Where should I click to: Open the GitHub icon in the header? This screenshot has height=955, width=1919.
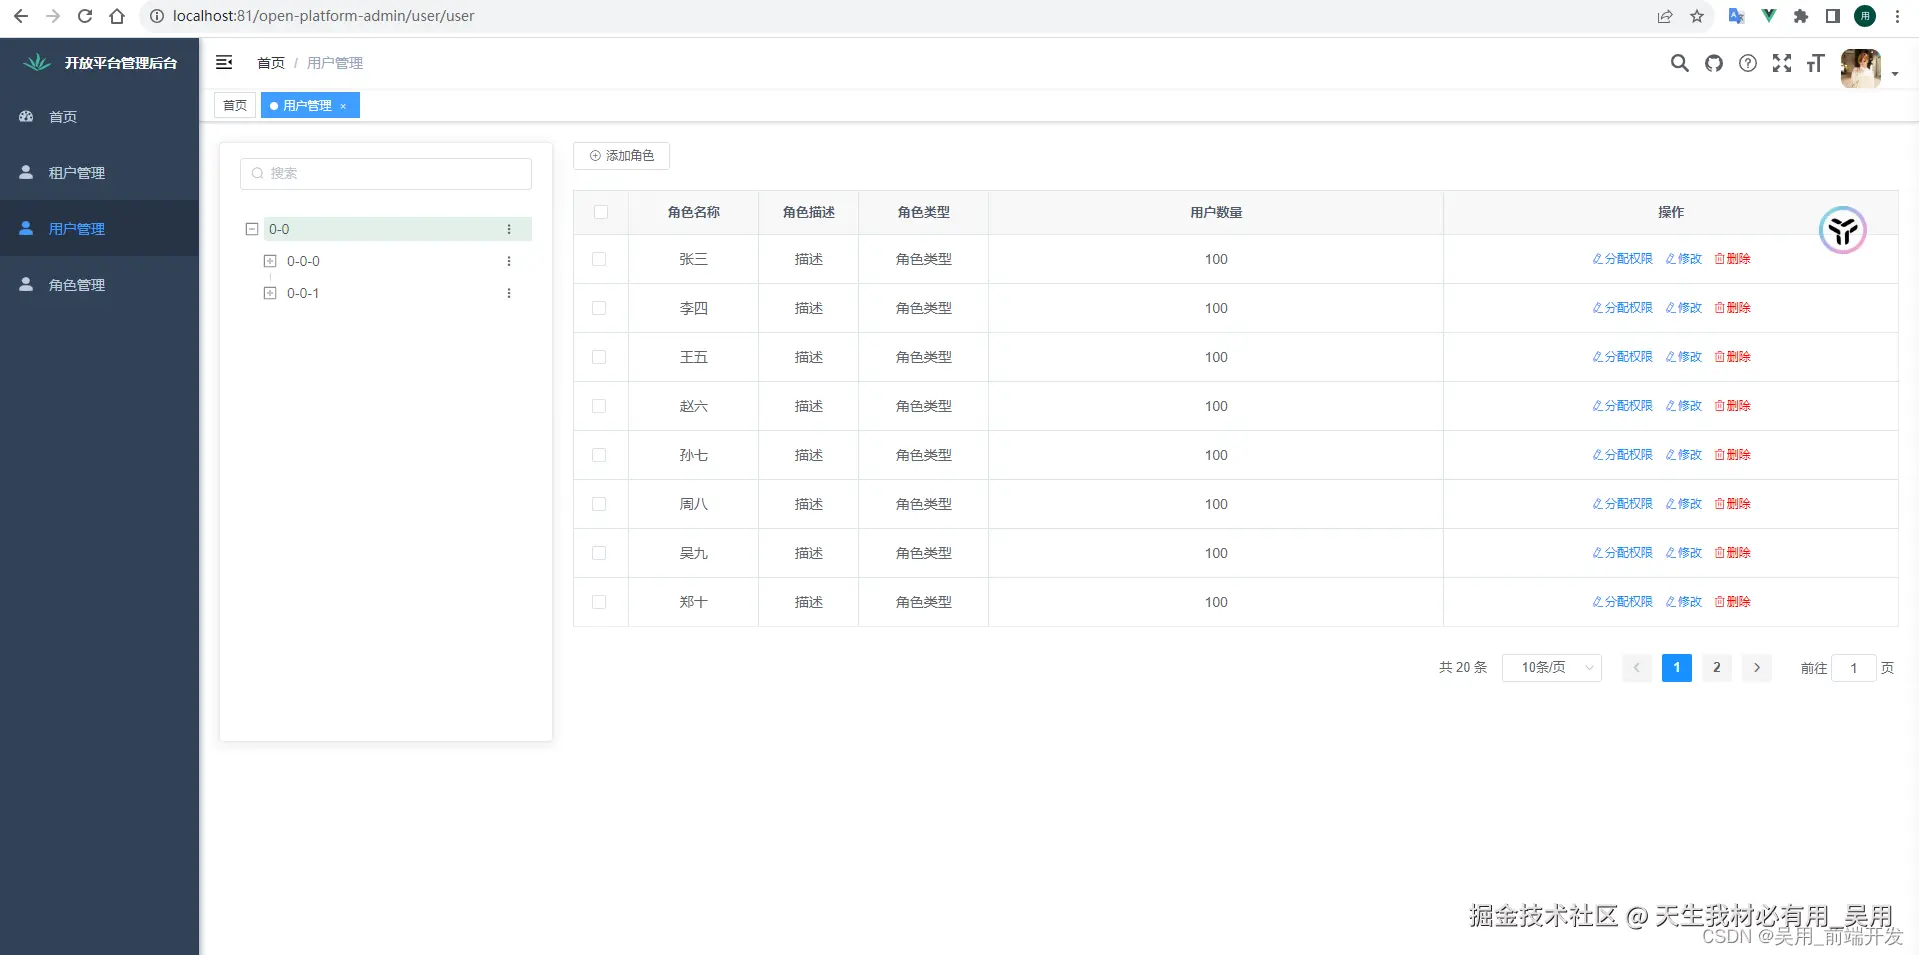[1713, 63]
